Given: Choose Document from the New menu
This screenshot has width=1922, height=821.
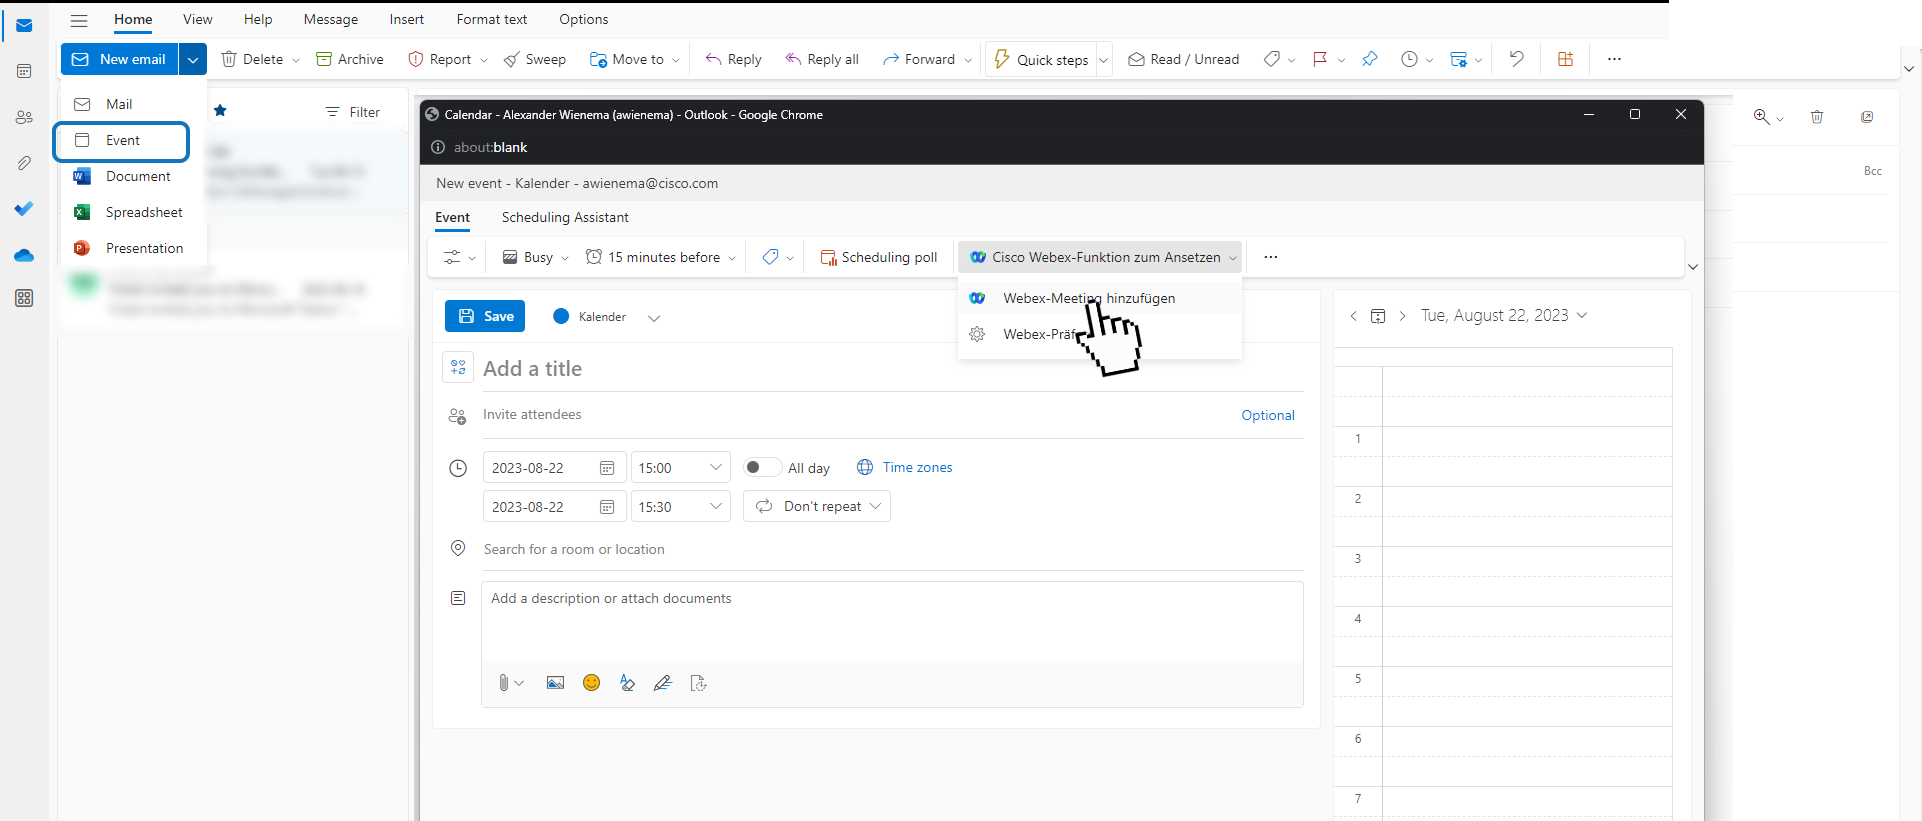Looking at the screenshot, I should pyautogui.click(x=133, y=176).
